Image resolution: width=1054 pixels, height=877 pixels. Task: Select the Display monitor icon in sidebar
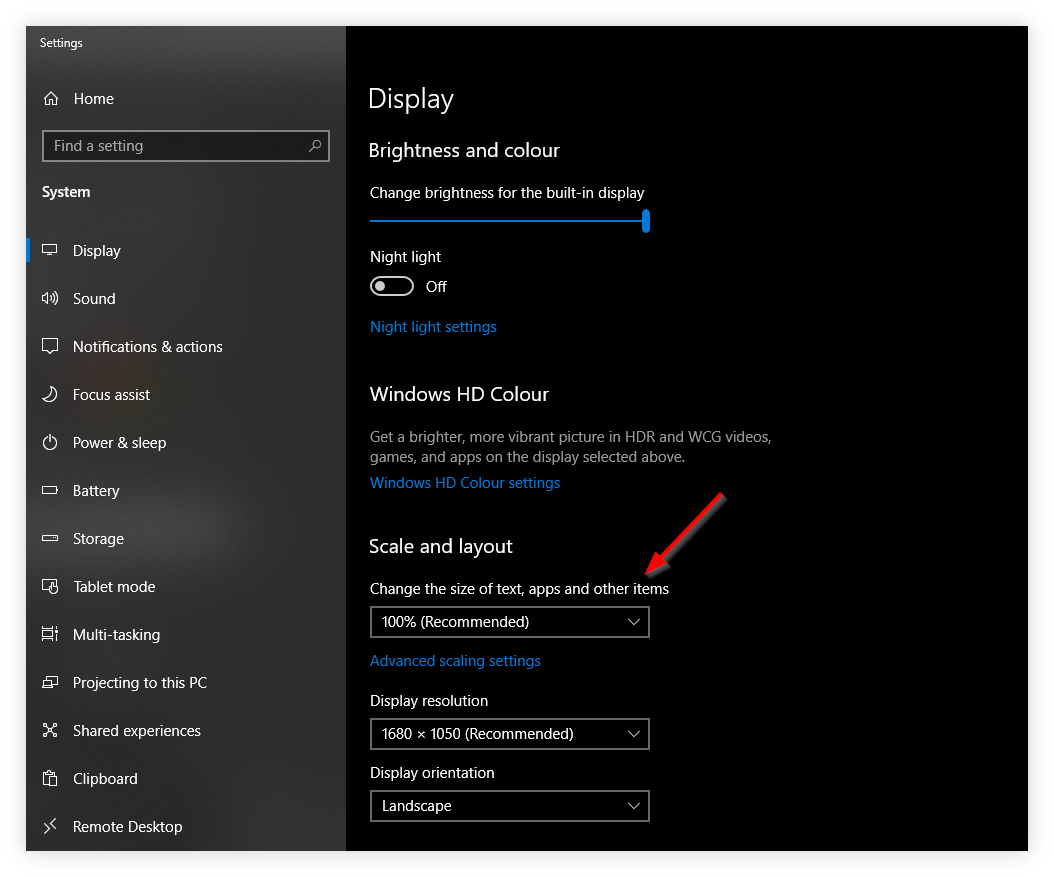coord(50,250)
